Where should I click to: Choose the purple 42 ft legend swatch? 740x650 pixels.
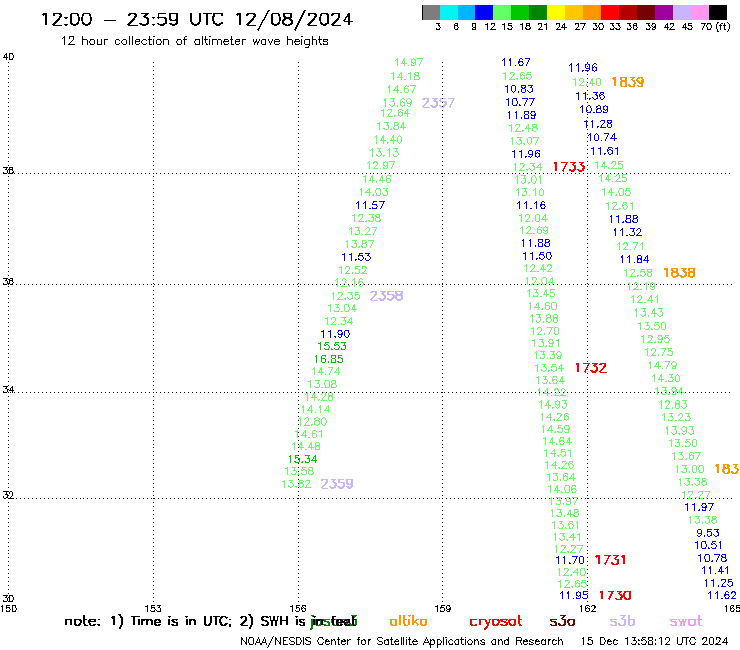click(x=664, y=12)
